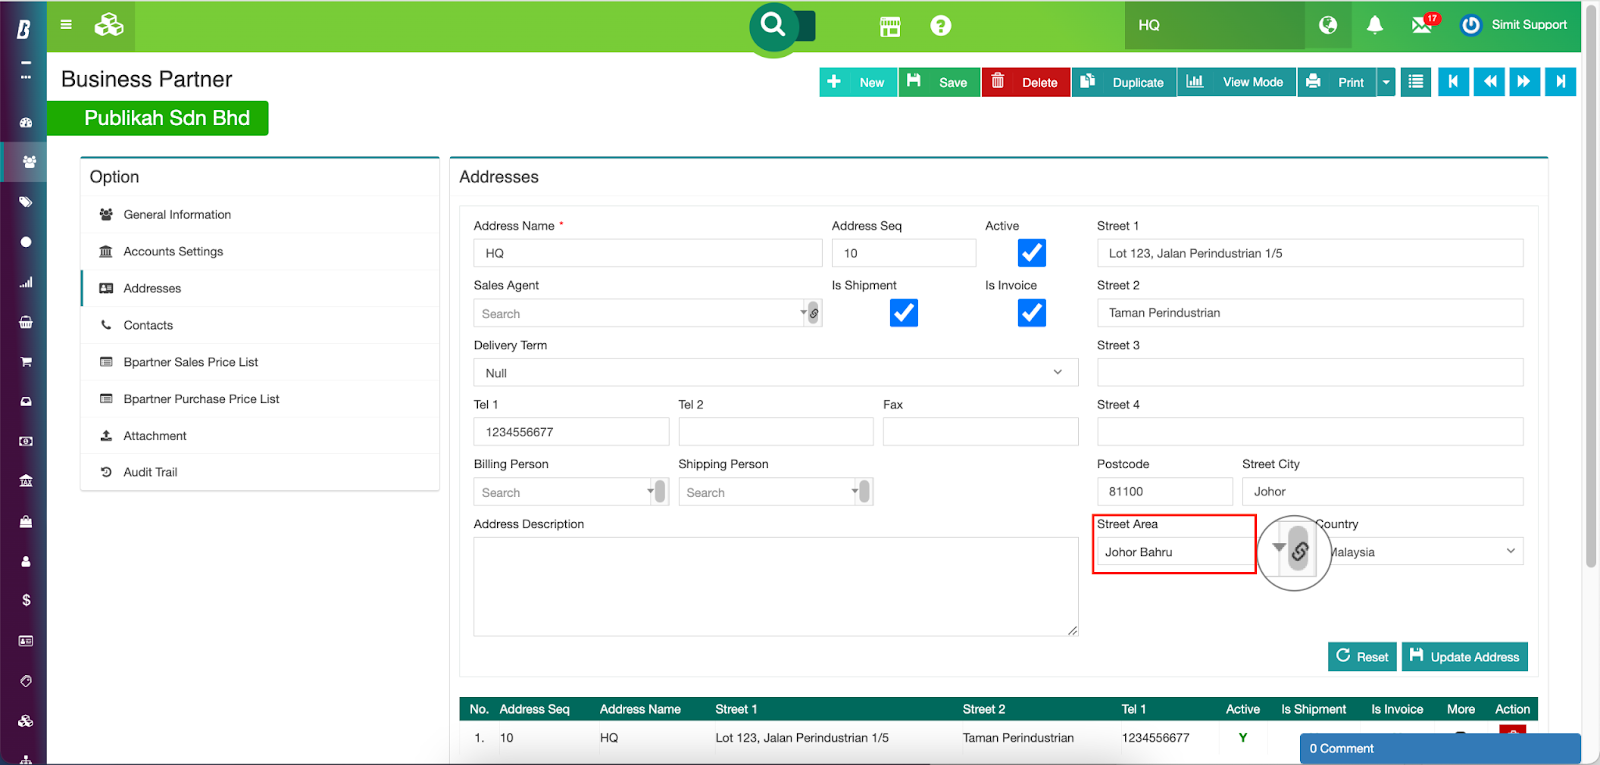The width and height of the screenshot is (1600, 765).
Task: Click the red Delete button
Action: [1026, 82]
